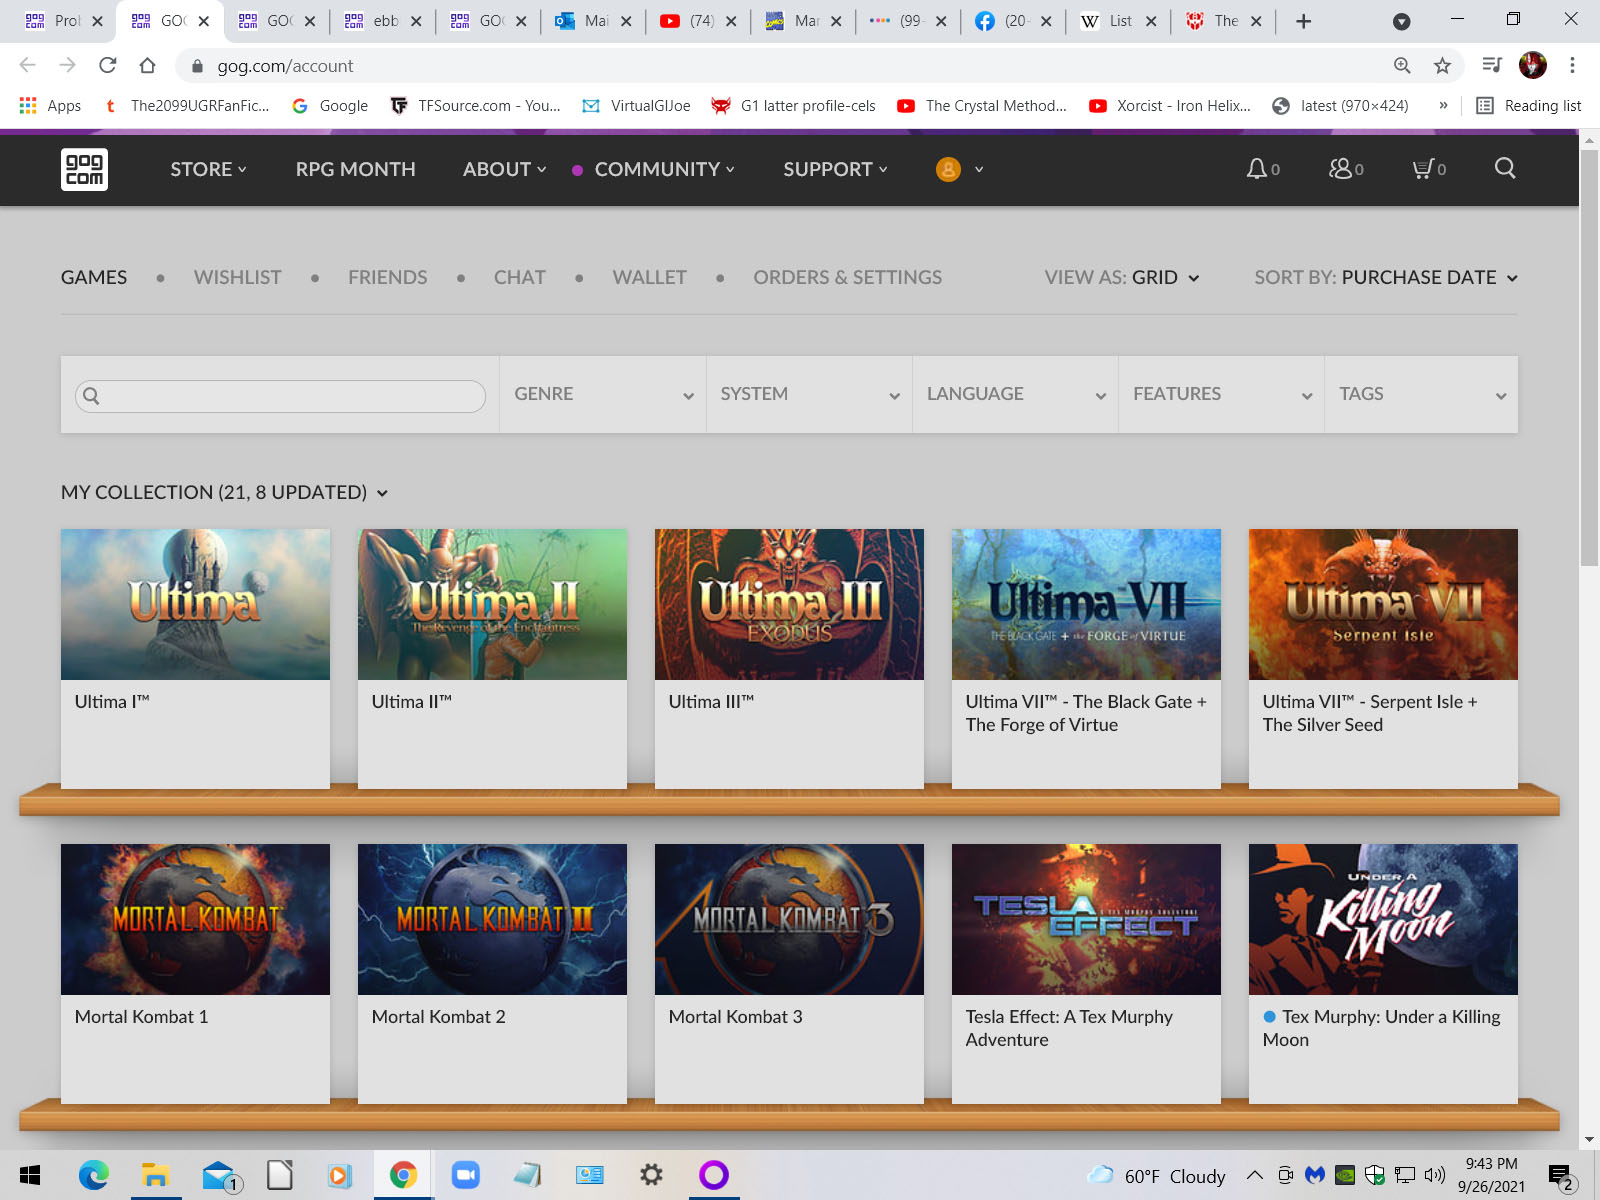Expand MY COLLECTION dropdown
This screenshot has width=1600, height=1200.
pos(224,492)
